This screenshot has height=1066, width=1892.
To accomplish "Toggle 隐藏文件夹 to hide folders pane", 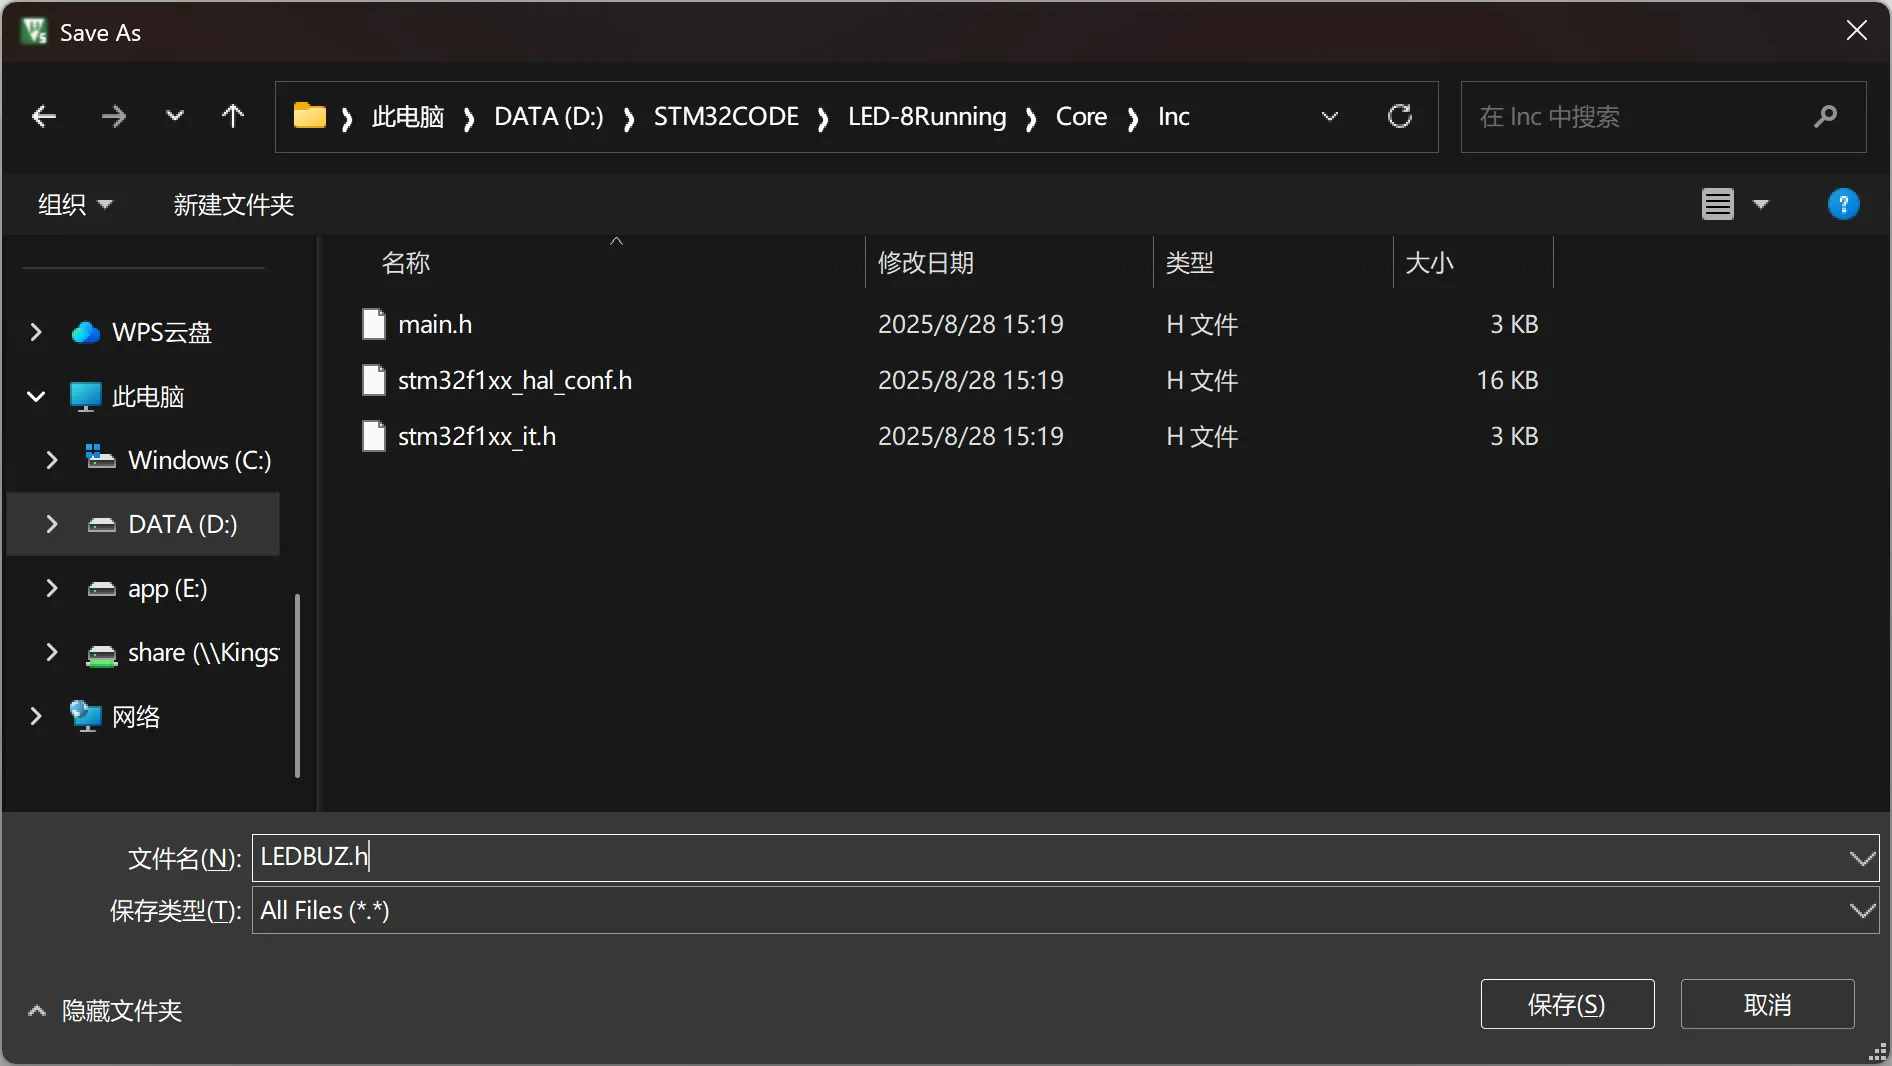I will pos(106,1010).
